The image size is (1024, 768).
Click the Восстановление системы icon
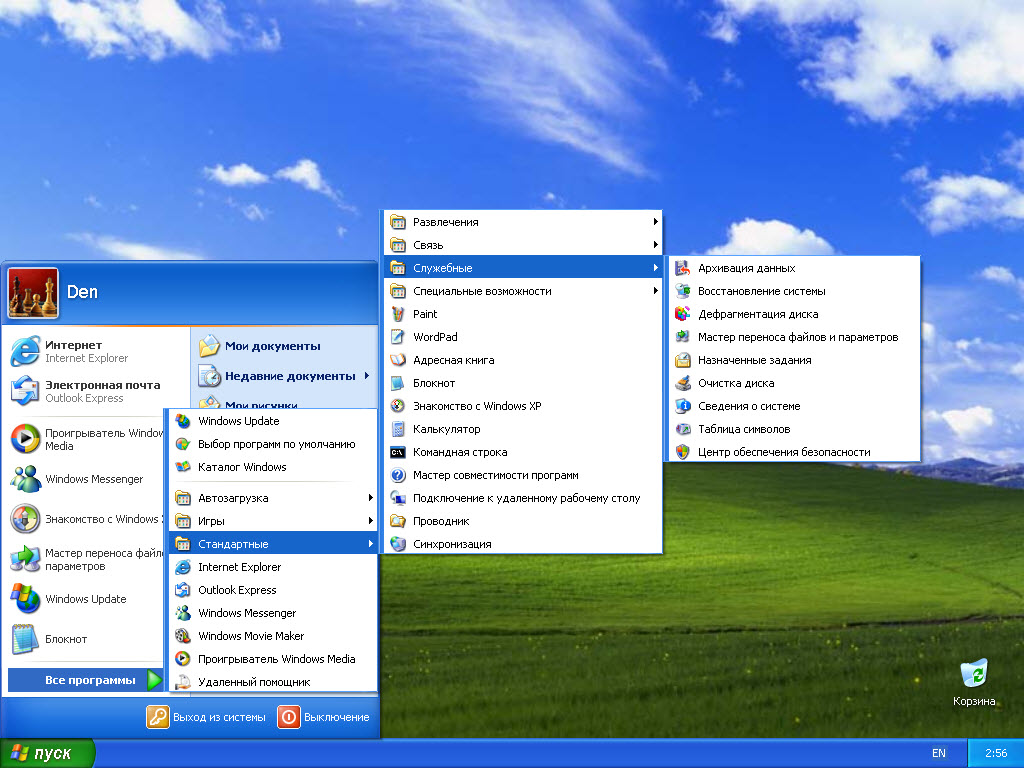[x=682, y=291]
